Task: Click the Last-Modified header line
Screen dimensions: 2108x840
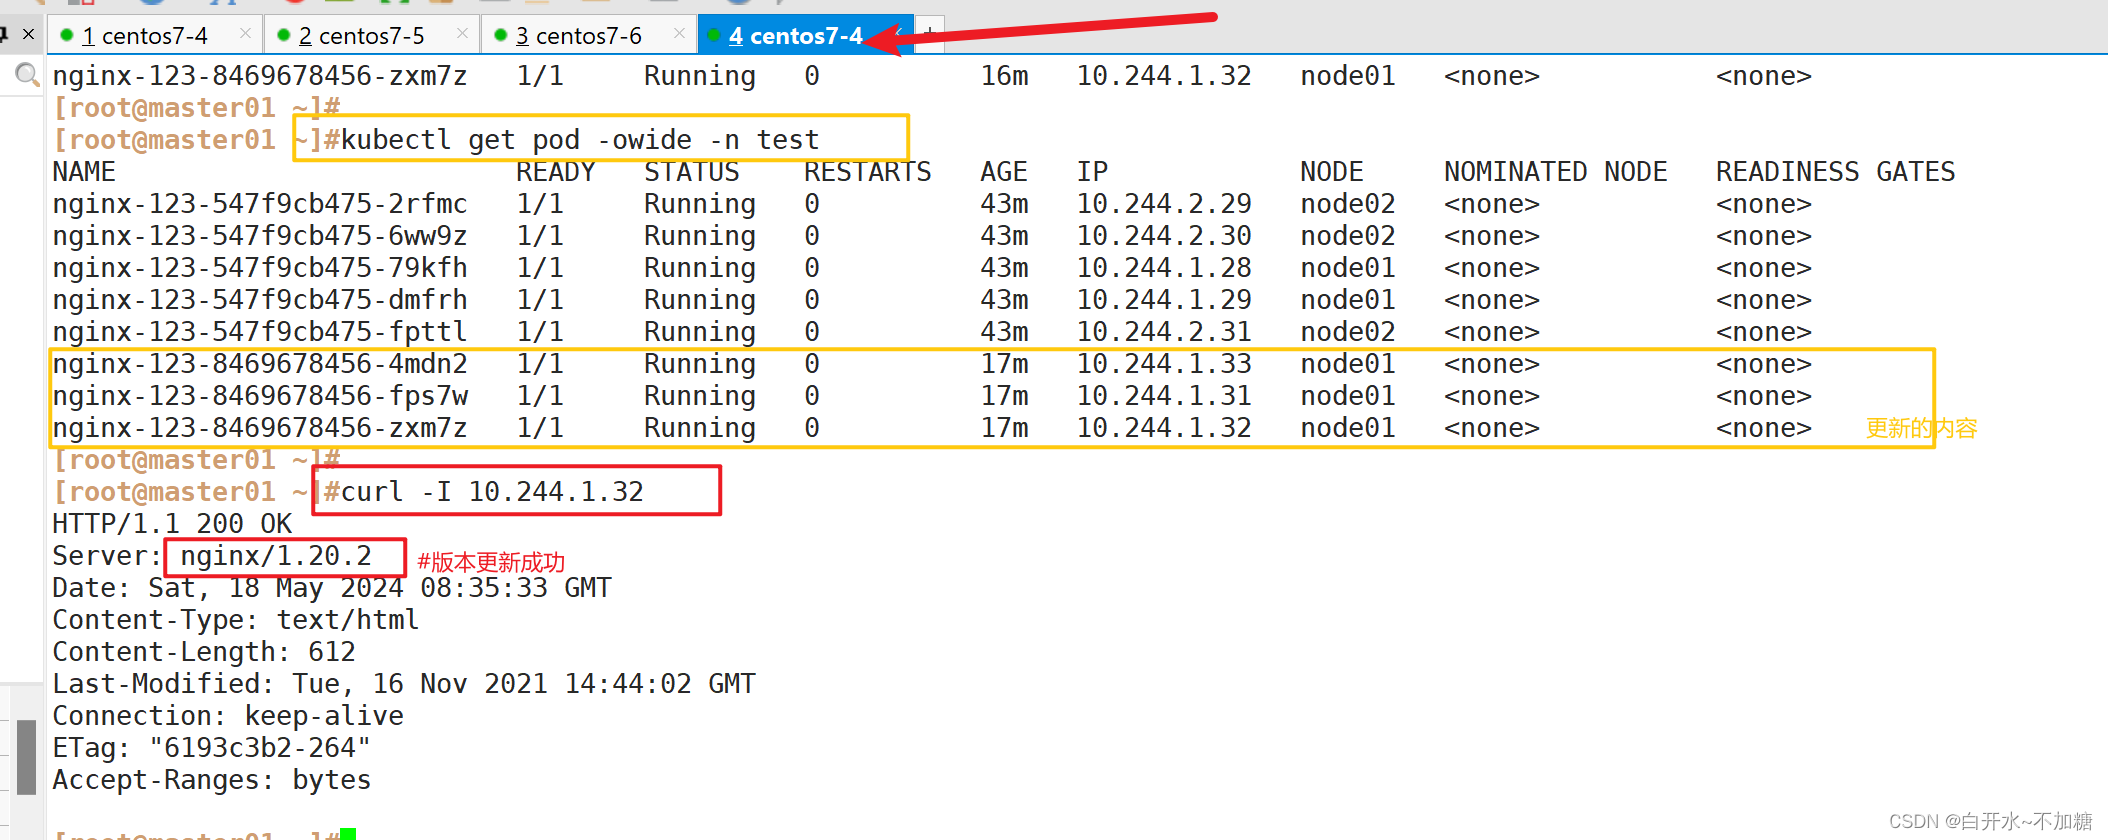Action: tap(404, 684)
